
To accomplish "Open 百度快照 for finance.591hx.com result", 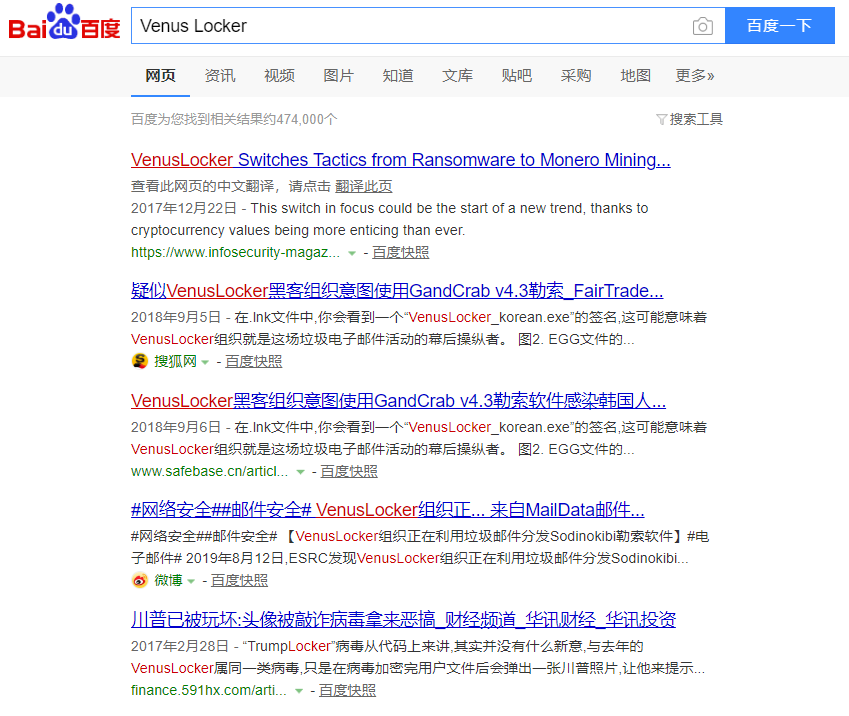I will (x=347, y=691).
